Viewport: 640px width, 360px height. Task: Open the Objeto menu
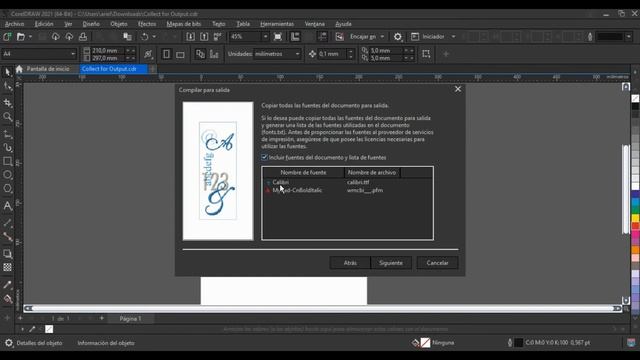coord(119,24)
